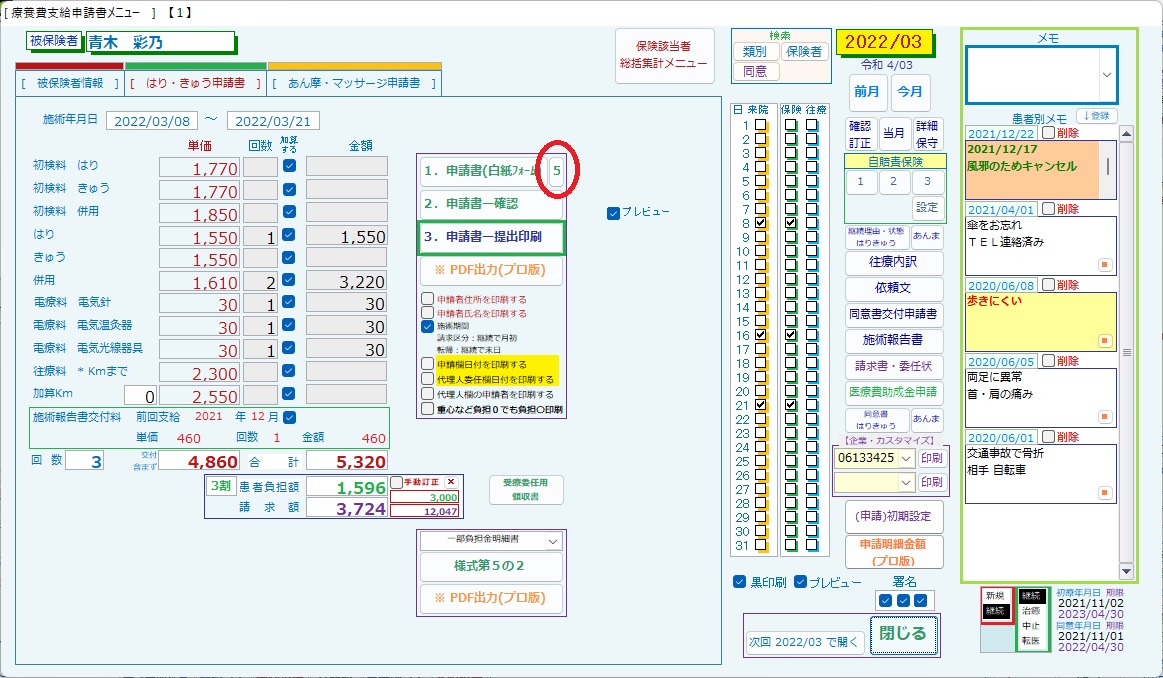Enable 申請欄日付を印刷する checkbox

427,364
